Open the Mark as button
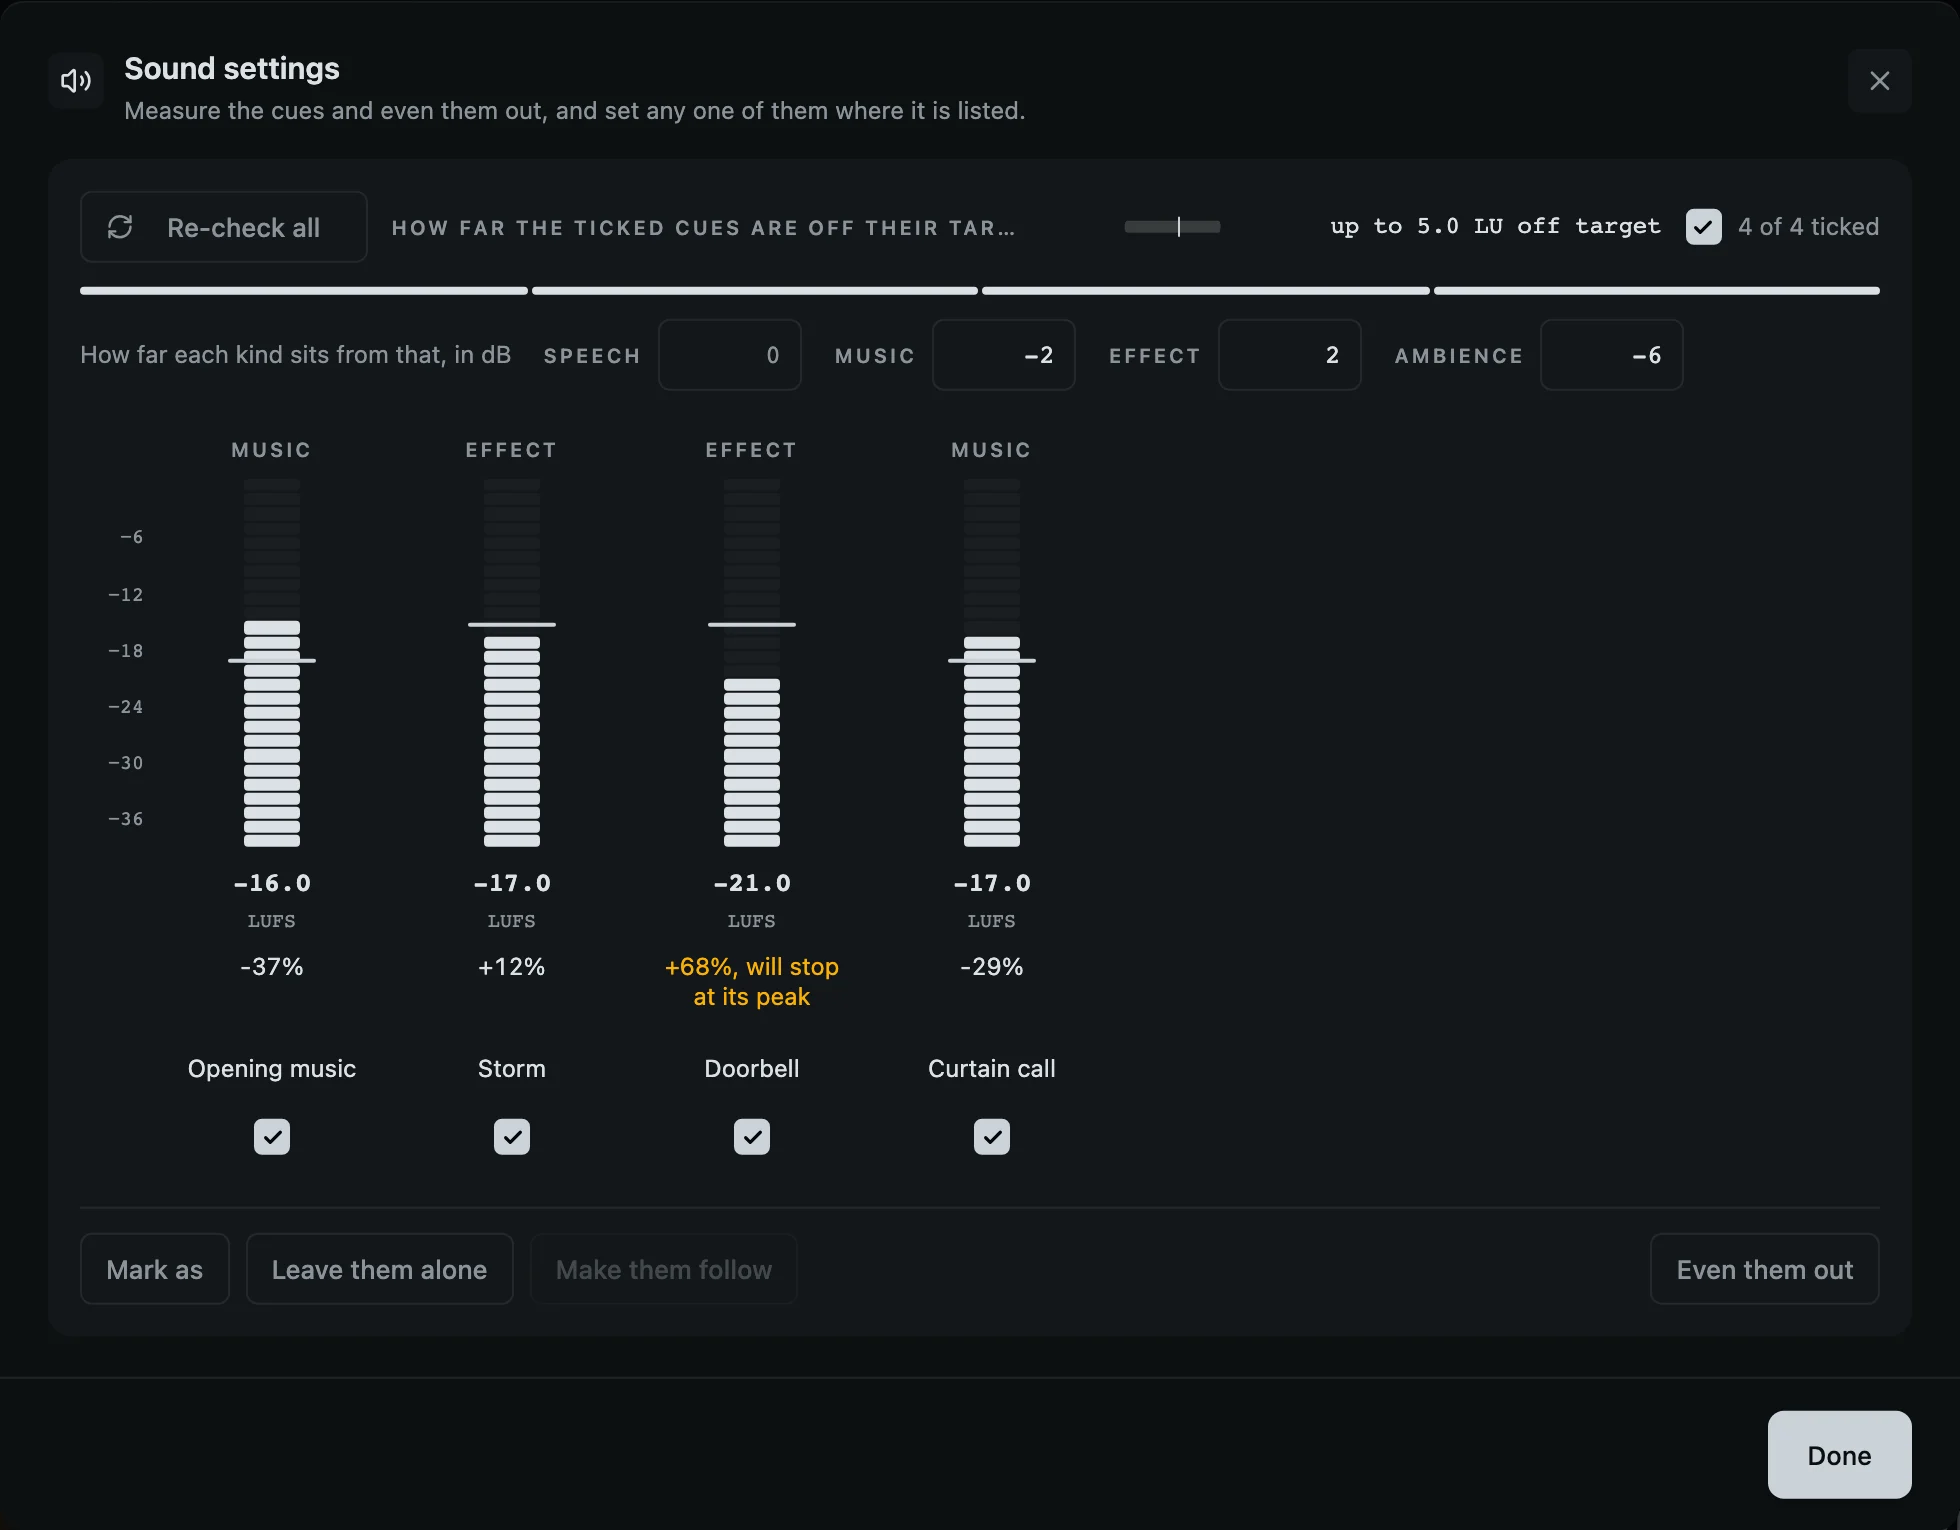This screenshot has height=1530, width=1960. pyautogui.click(x=155, y=1269)
